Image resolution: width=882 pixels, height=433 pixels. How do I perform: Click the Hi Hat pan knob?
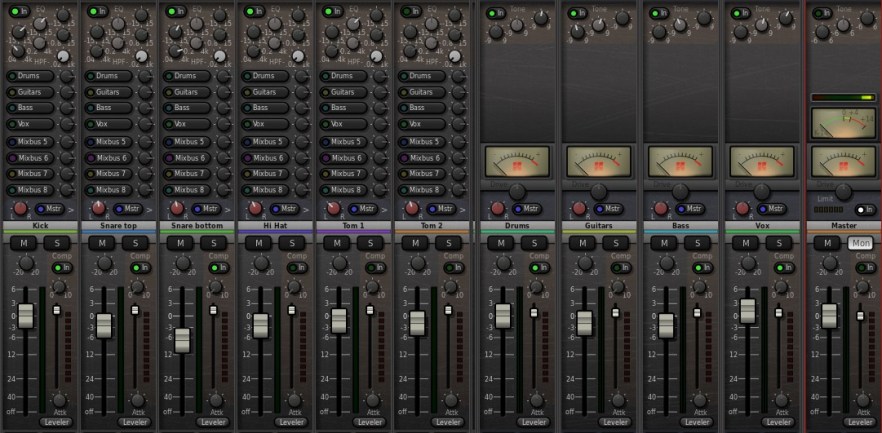(x=255, y=208)
